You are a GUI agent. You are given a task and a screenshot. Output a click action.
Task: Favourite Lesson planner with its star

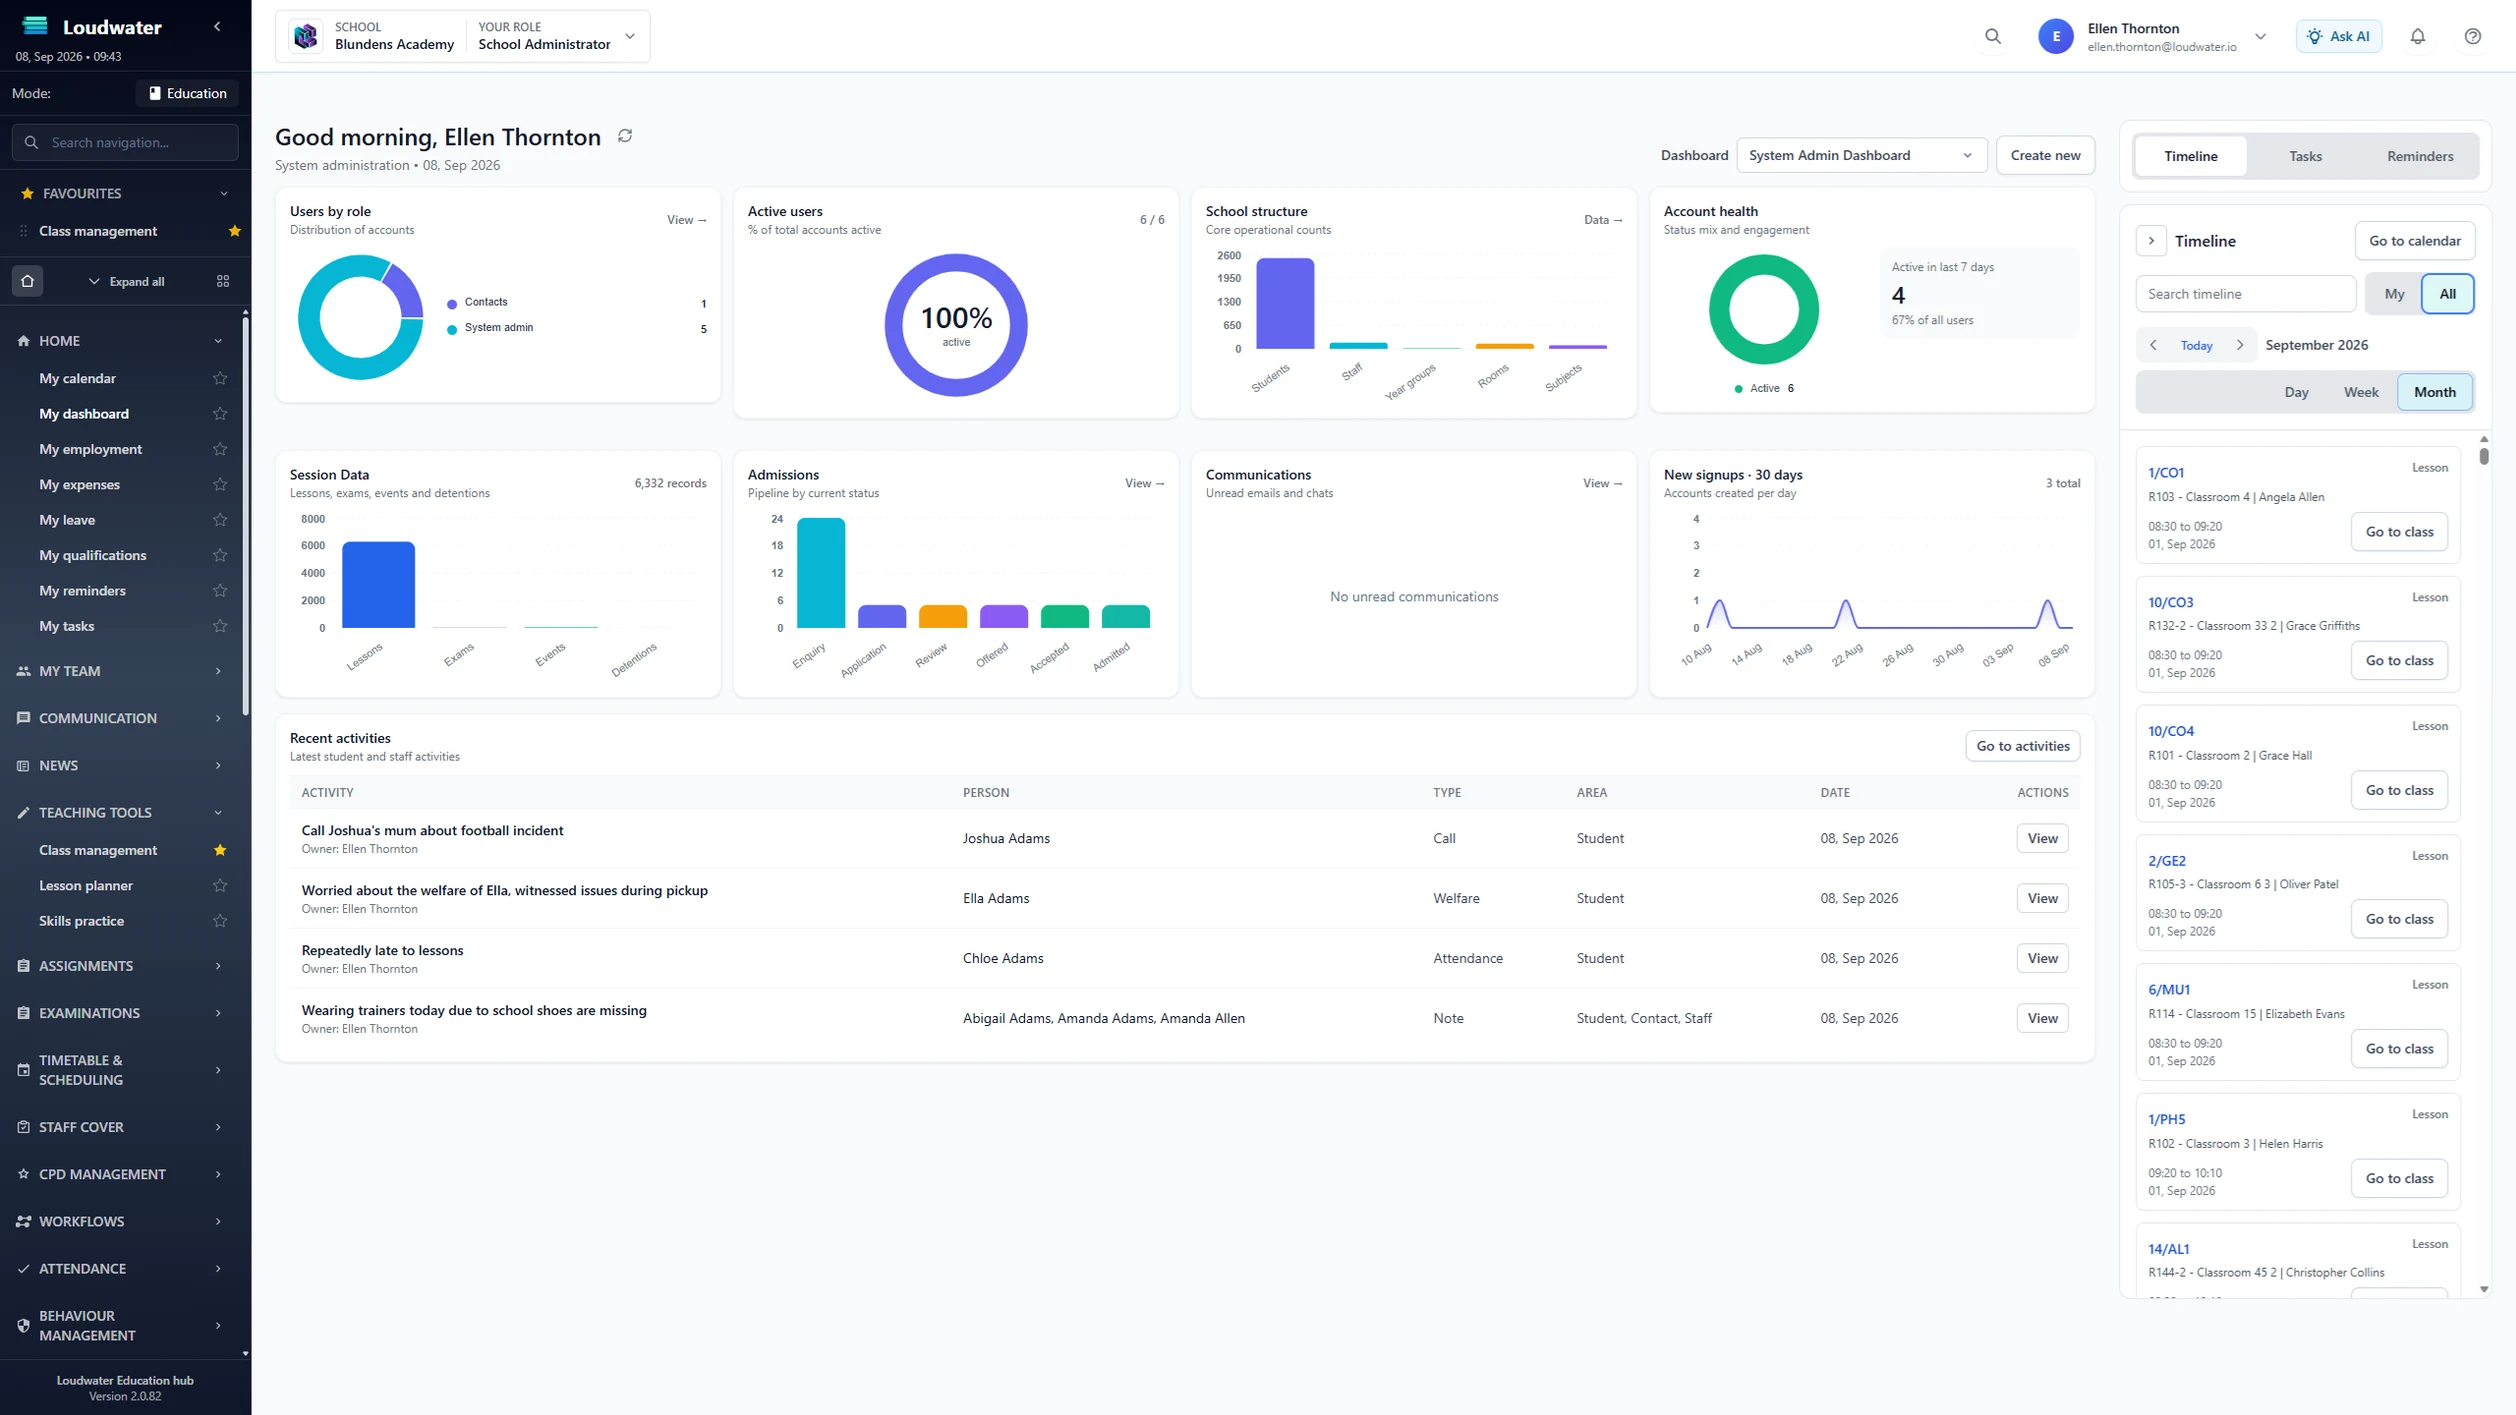[x=220, y=885]
